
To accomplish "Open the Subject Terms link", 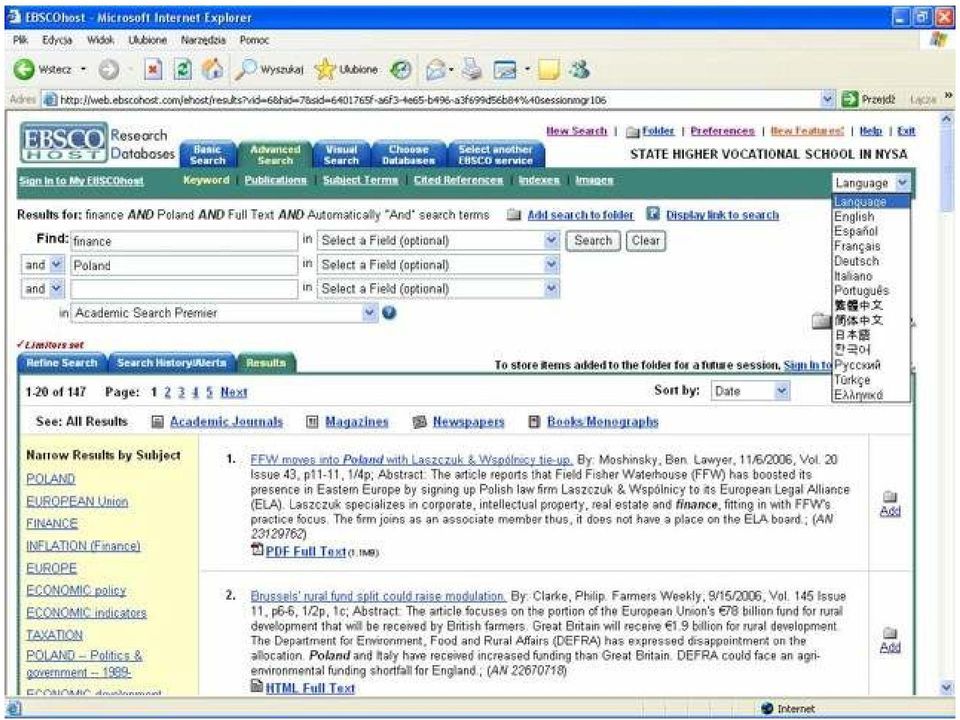I will [361, 180].
